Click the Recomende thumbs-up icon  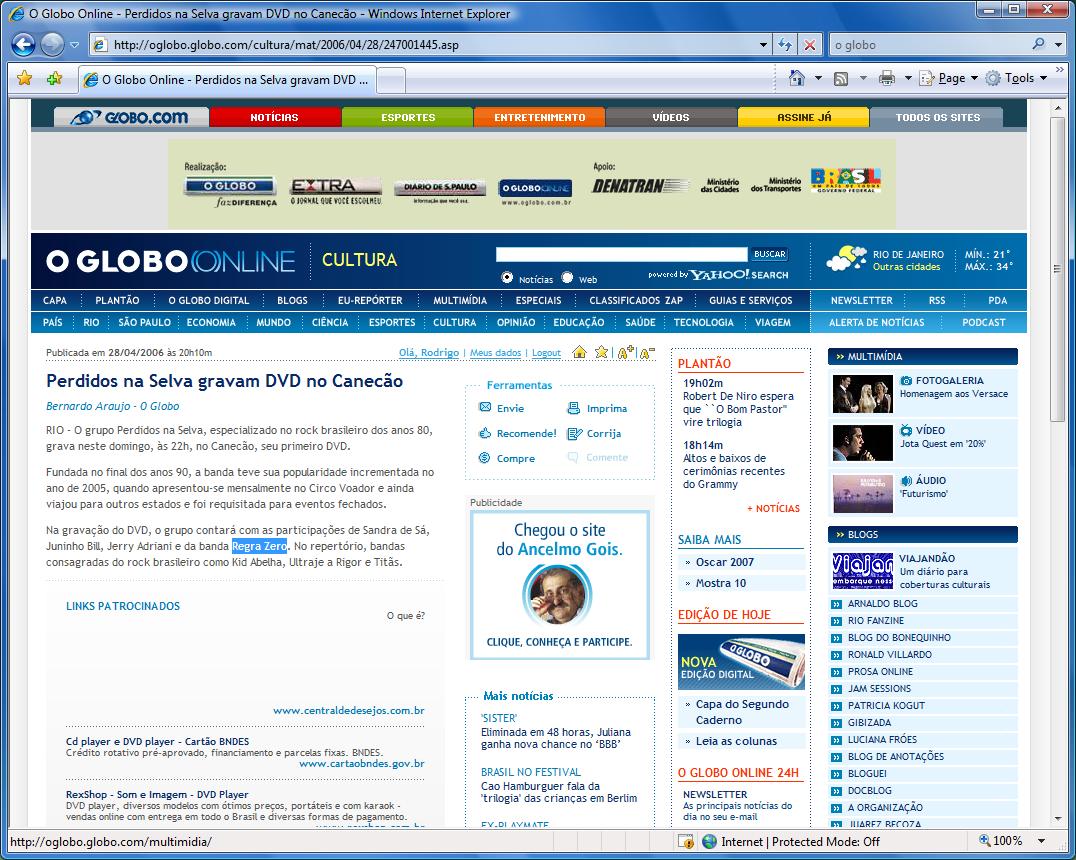(x=484, y=433)
